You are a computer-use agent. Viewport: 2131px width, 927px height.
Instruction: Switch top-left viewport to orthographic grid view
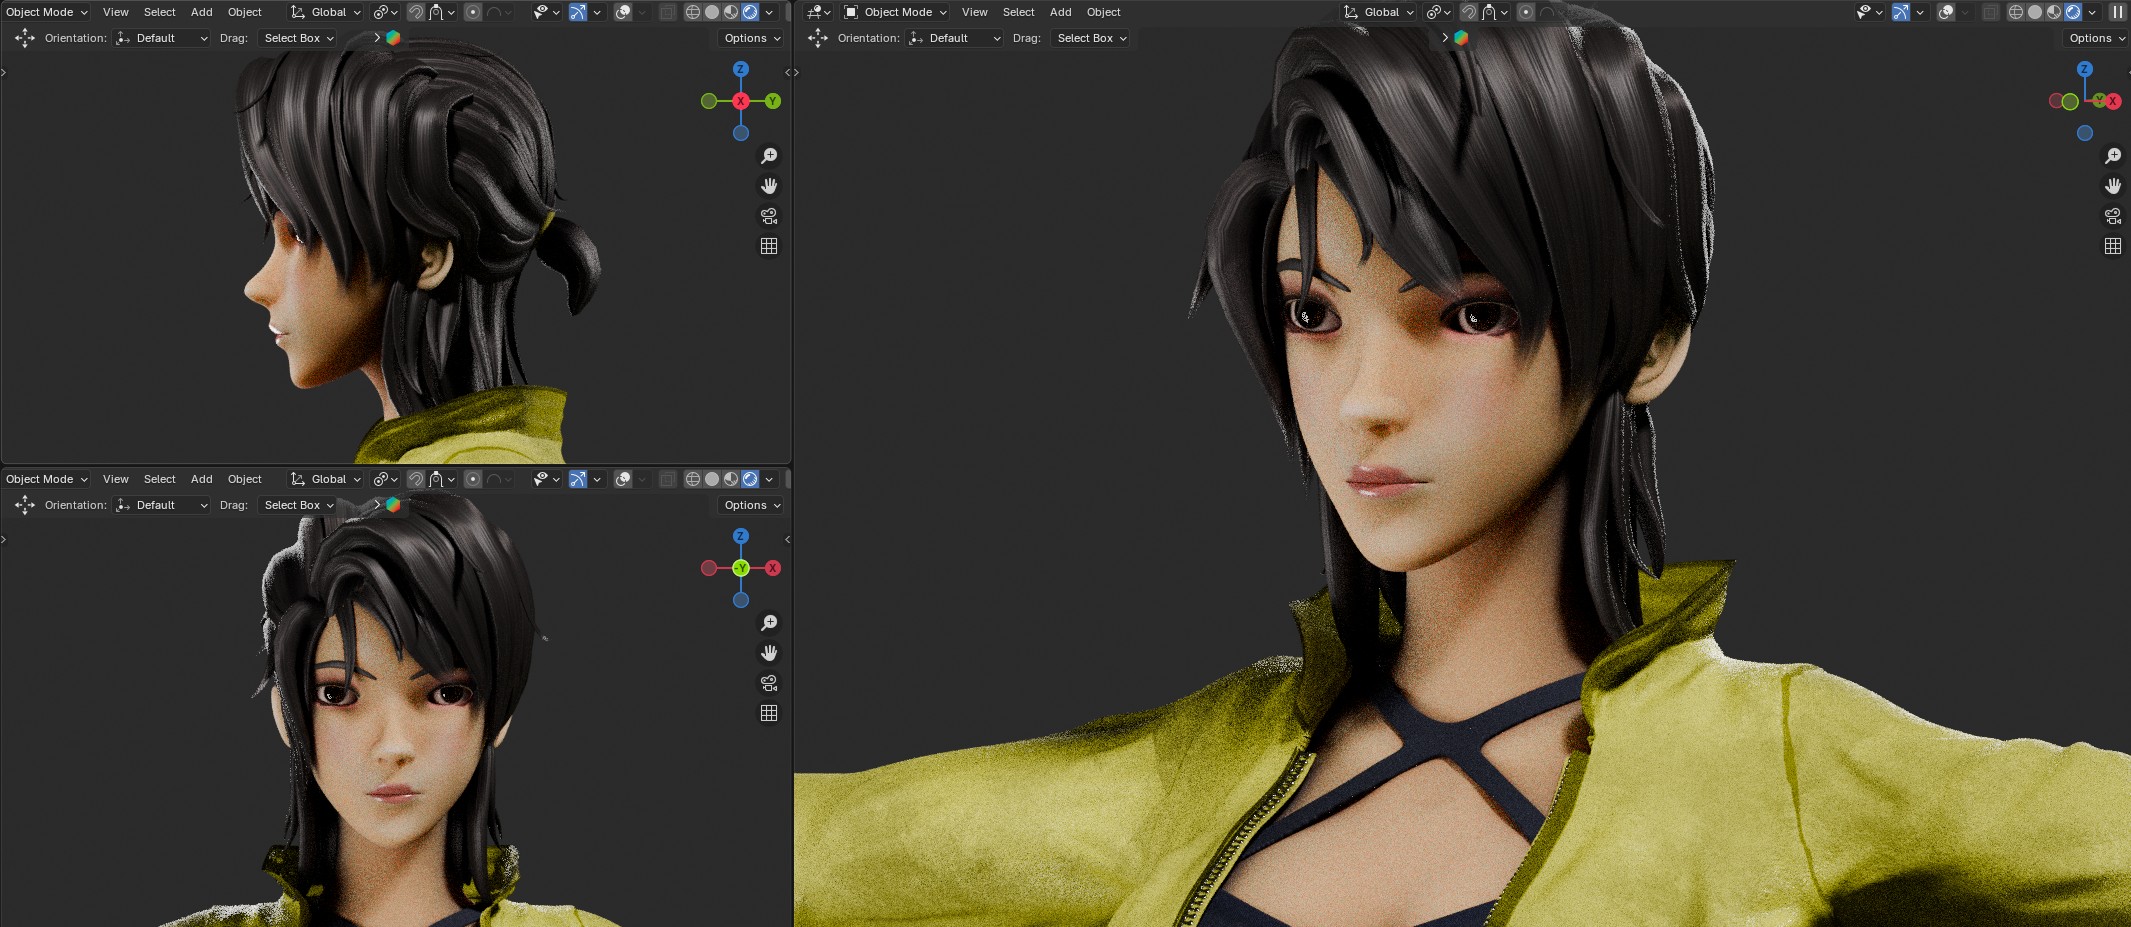pos(769,246)
